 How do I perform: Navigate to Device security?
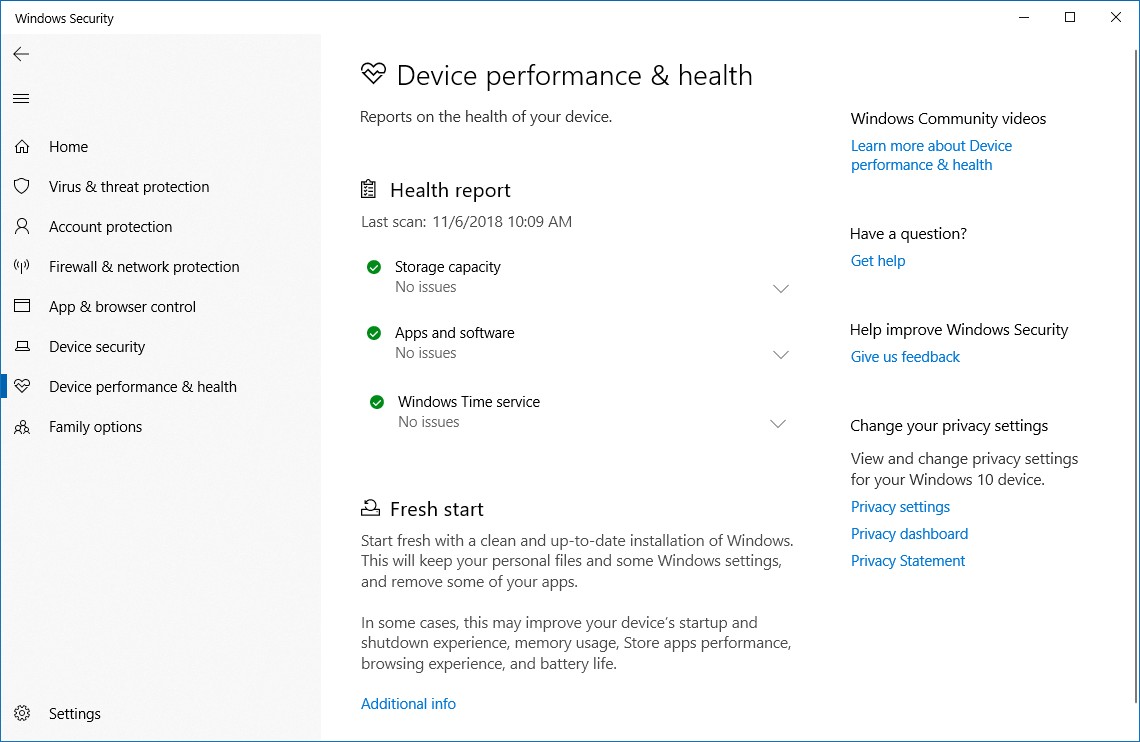point(97,347)
